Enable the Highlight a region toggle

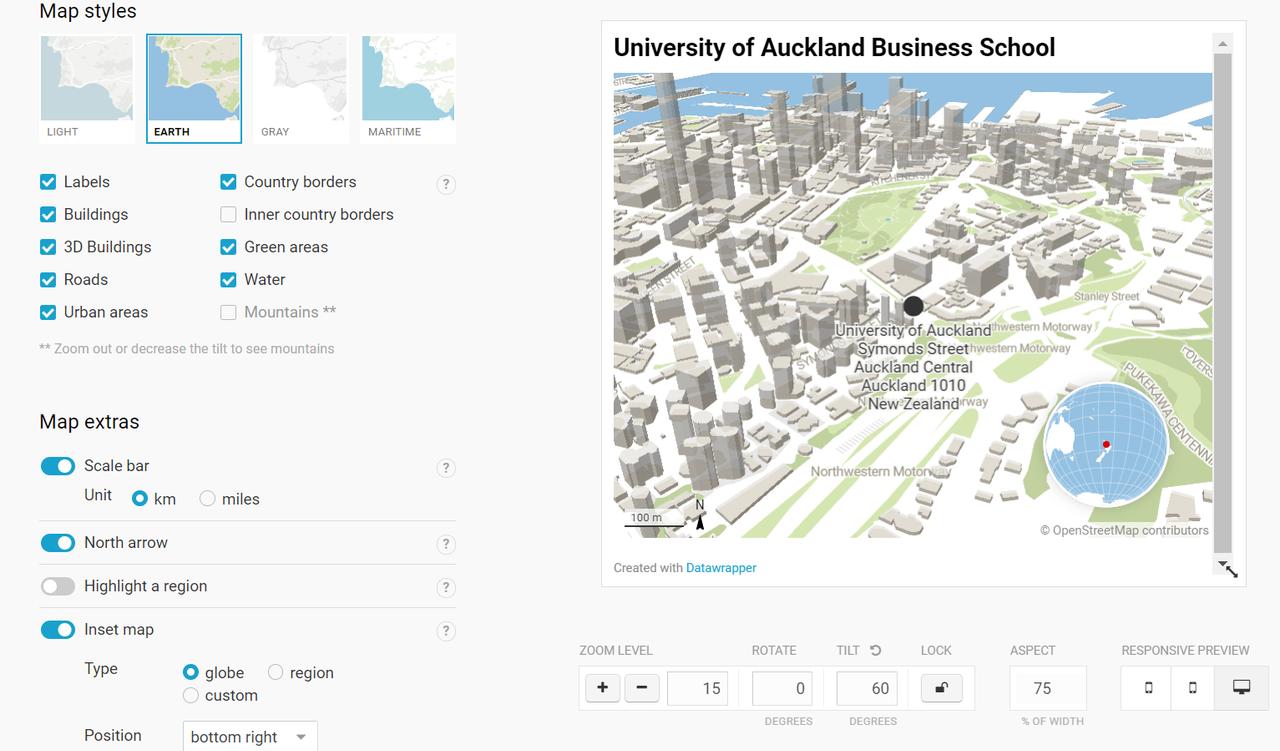pos(58,586)
